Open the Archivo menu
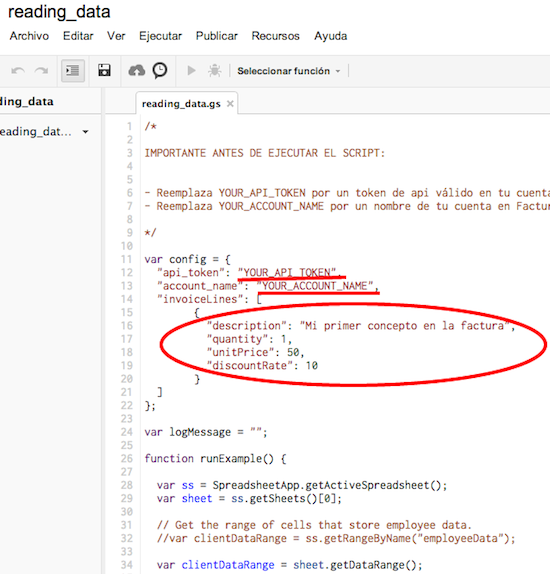Screen dimensions: 550x574 click(29, 36)
